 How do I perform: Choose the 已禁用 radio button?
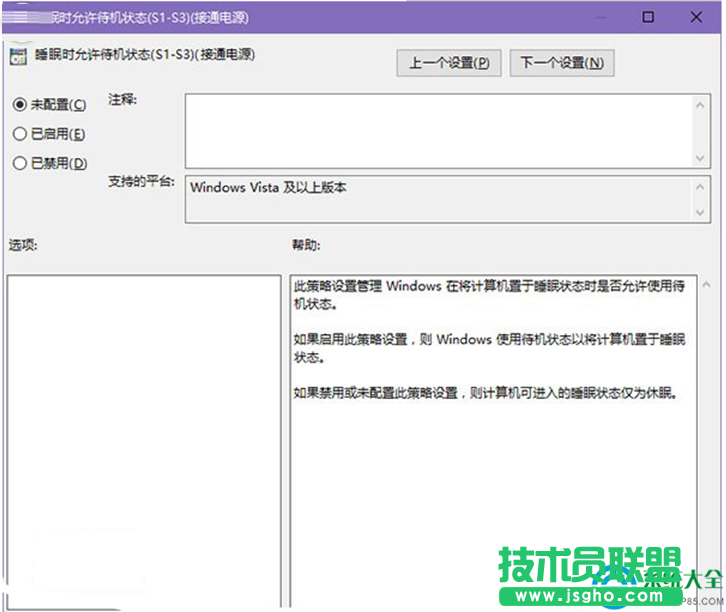(19, 163)
